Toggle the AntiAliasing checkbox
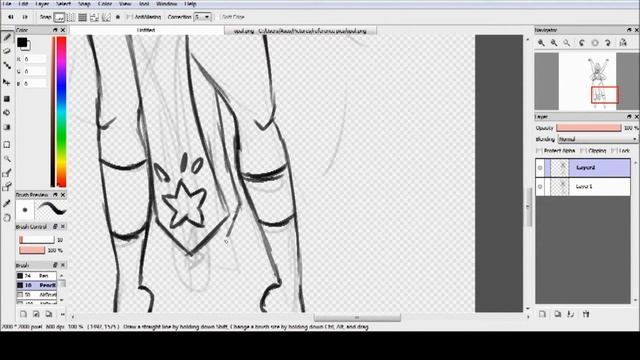Viewport: 640px width, 360px height. [x=129, y=17]
